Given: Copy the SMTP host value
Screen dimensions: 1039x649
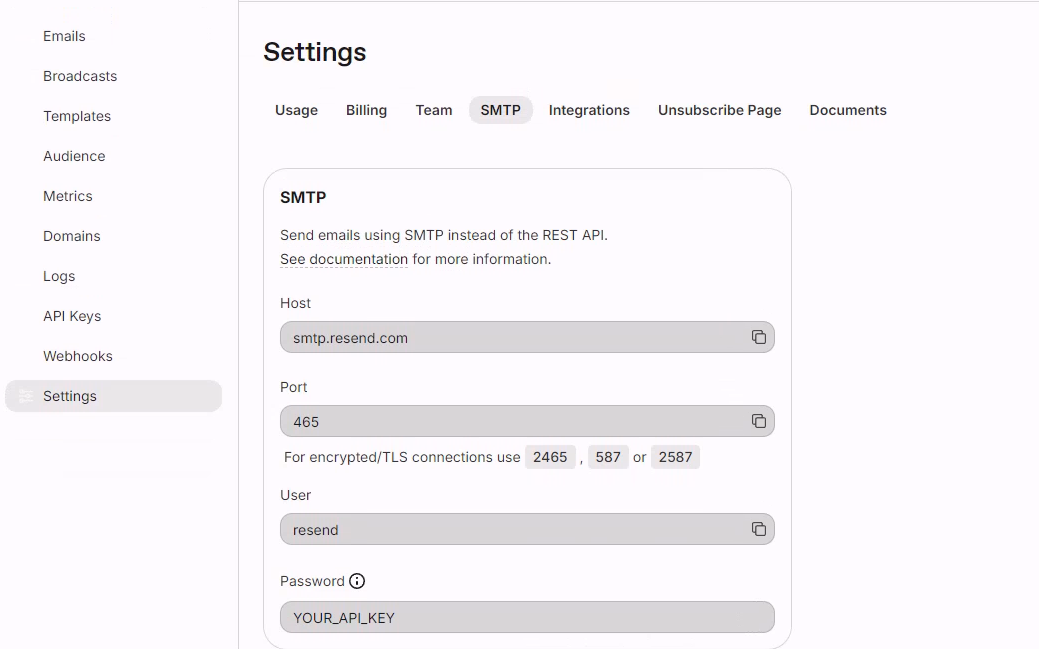Looking at the screenshot, I should click(758, 337).
